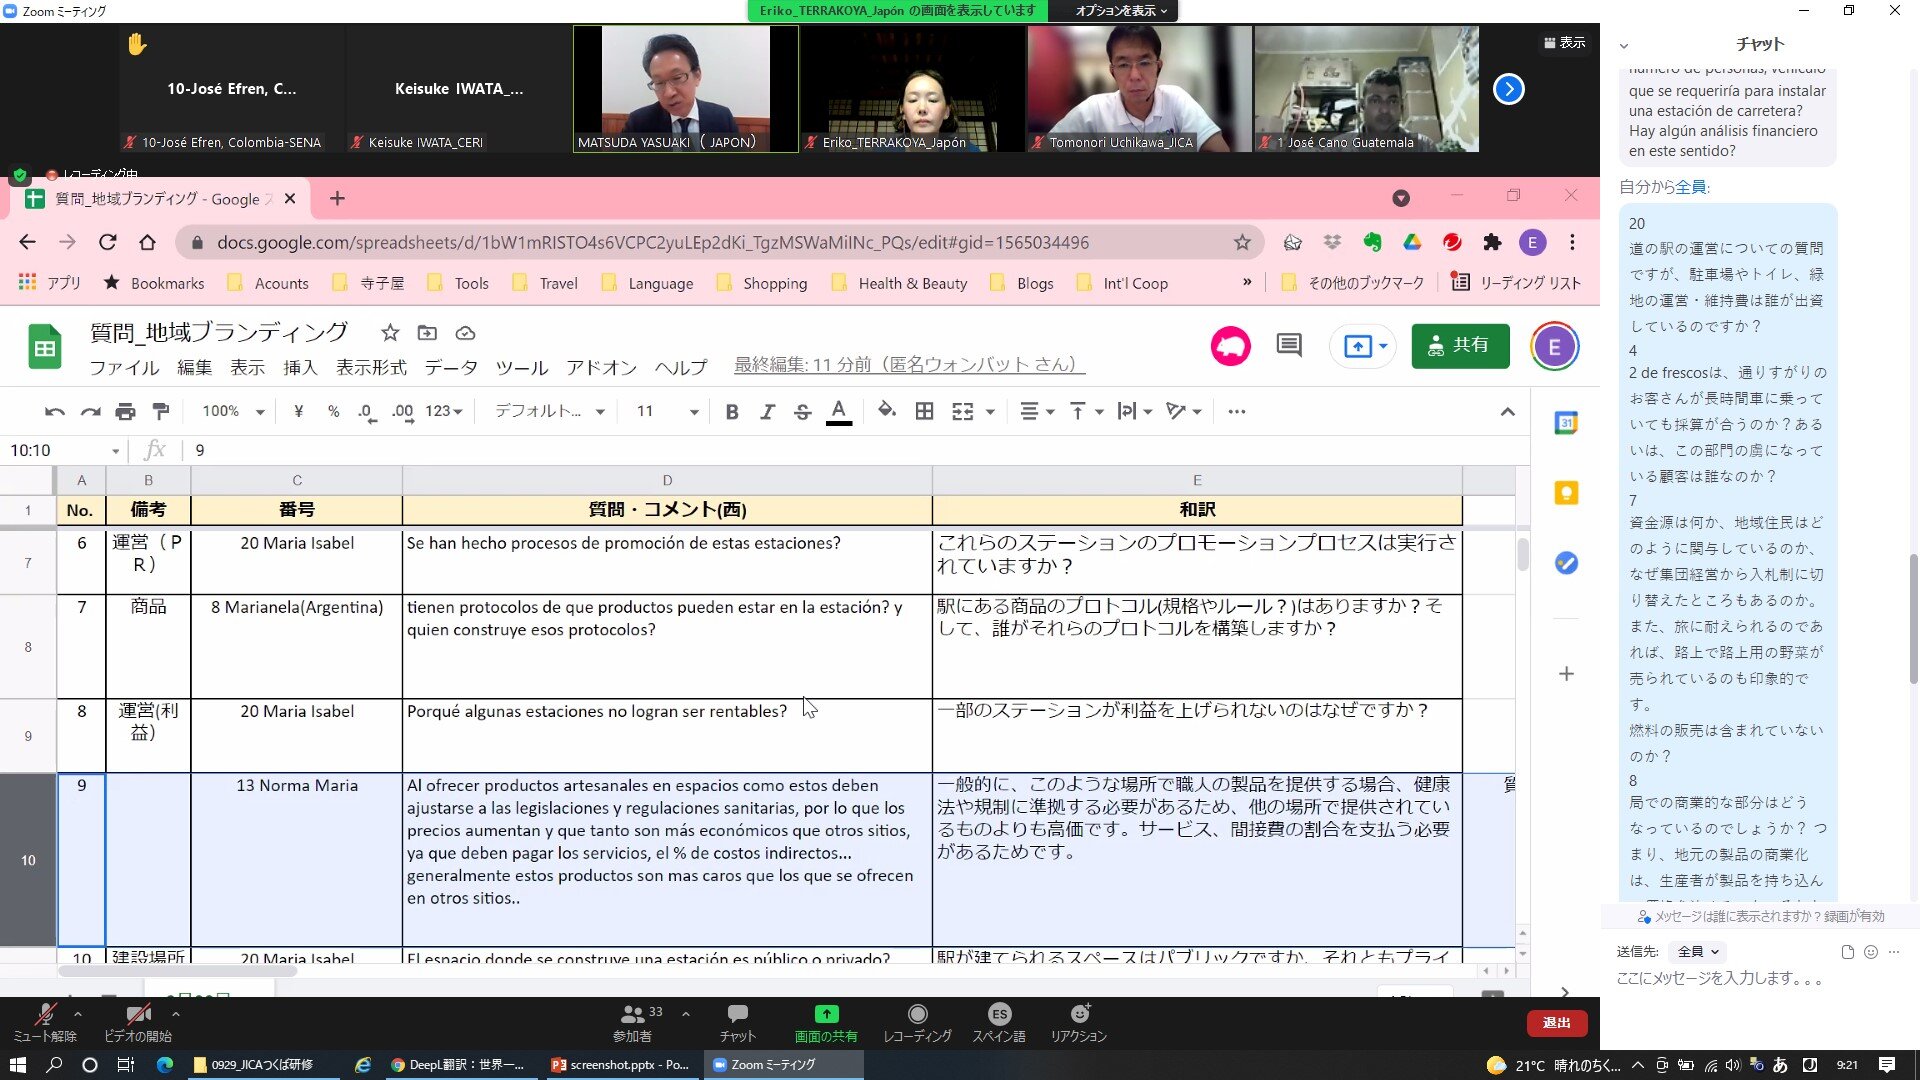Open the font size 11 dropdown

click(667, 411)
